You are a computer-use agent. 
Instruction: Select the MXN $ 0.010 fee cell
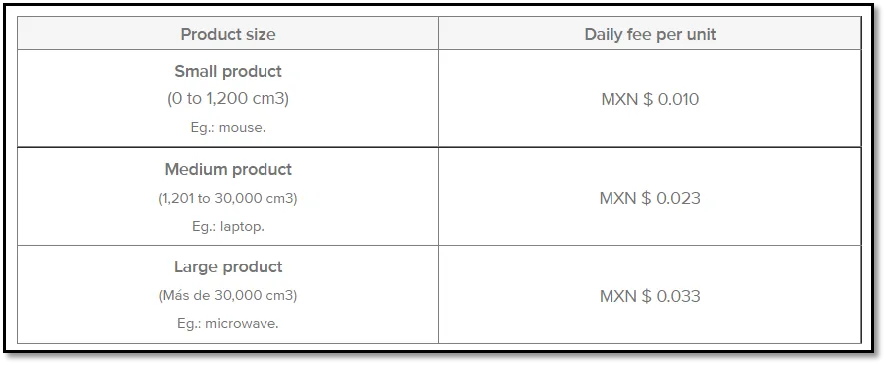coord(650,99)
